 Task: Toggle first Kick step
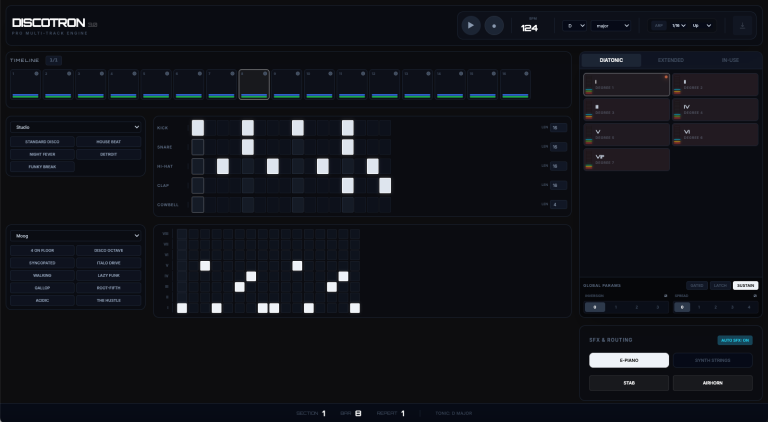pyautogui.click(x=198, y=128)
